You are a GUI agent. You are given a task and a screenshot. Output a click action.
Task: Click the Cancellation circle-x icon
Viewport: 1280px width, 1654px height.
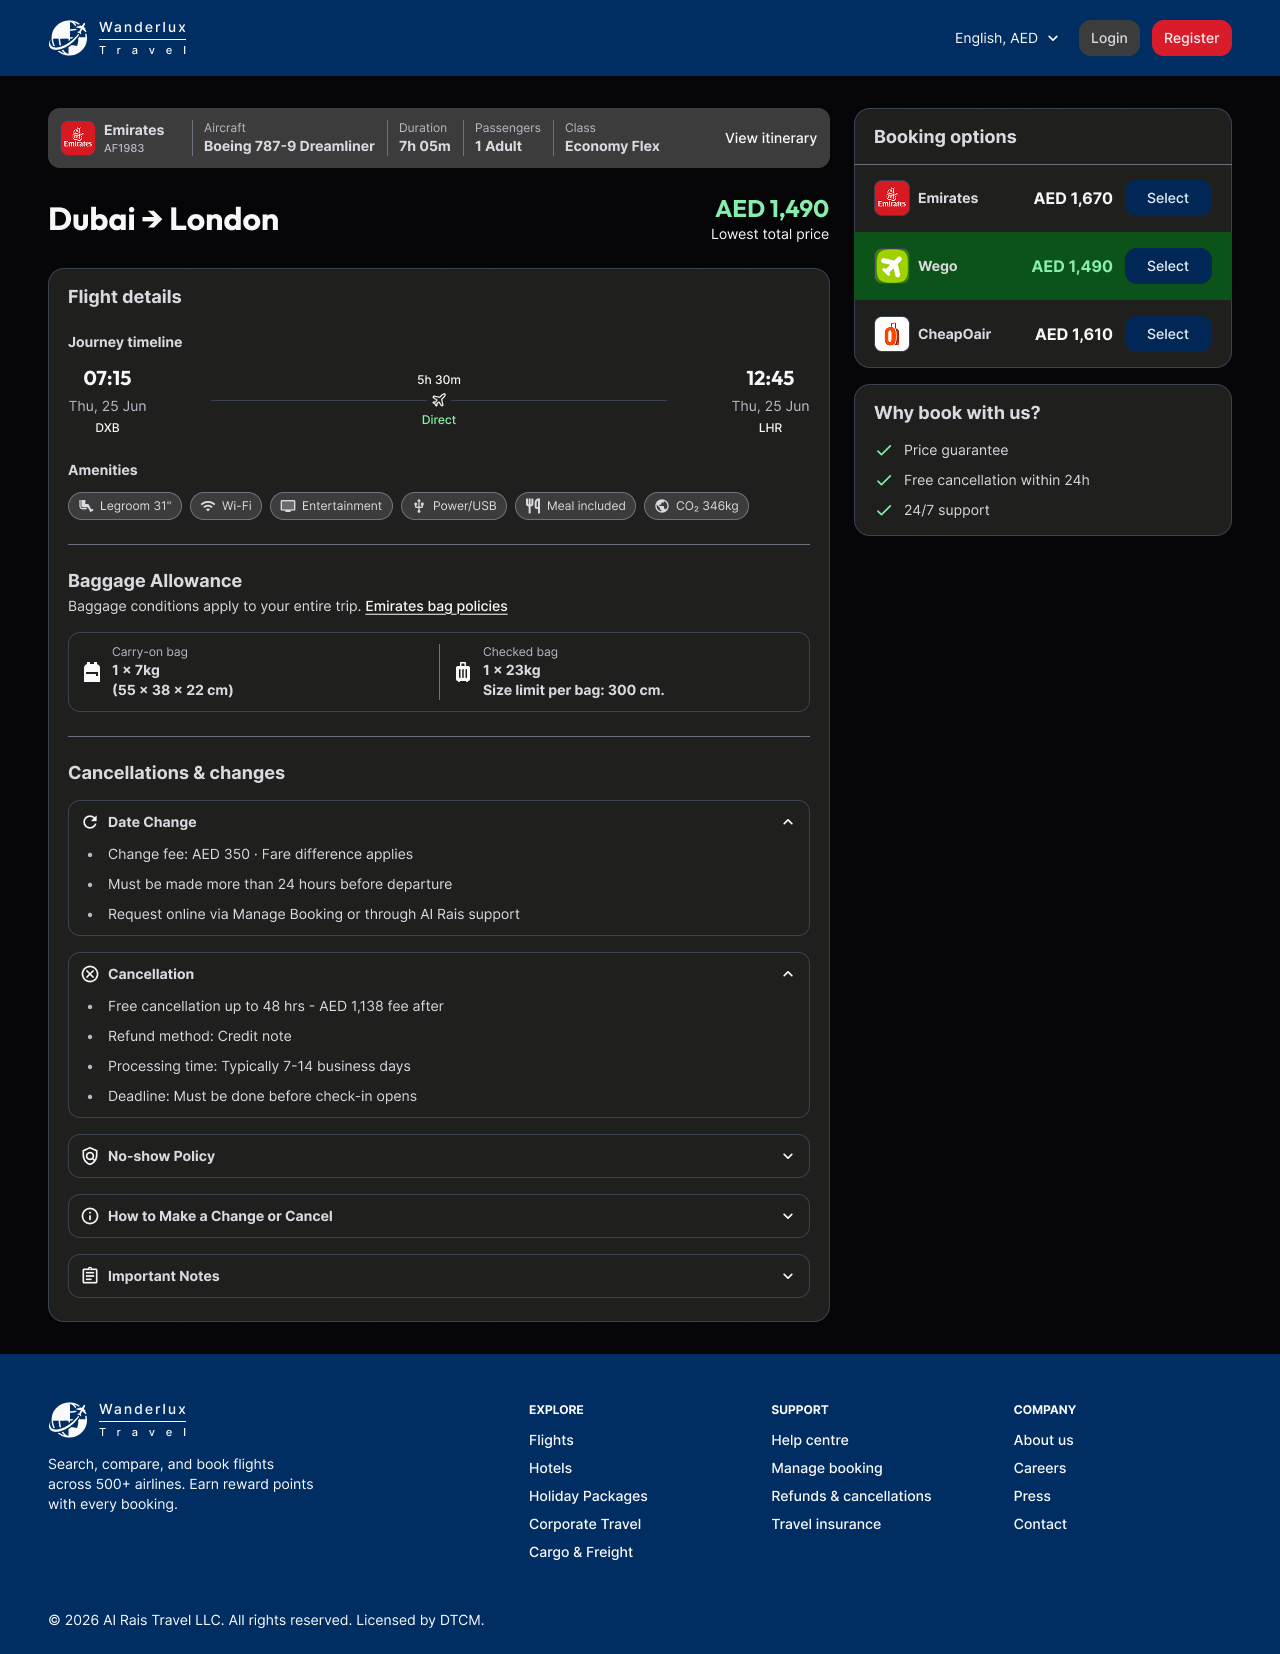coord(90,974)
